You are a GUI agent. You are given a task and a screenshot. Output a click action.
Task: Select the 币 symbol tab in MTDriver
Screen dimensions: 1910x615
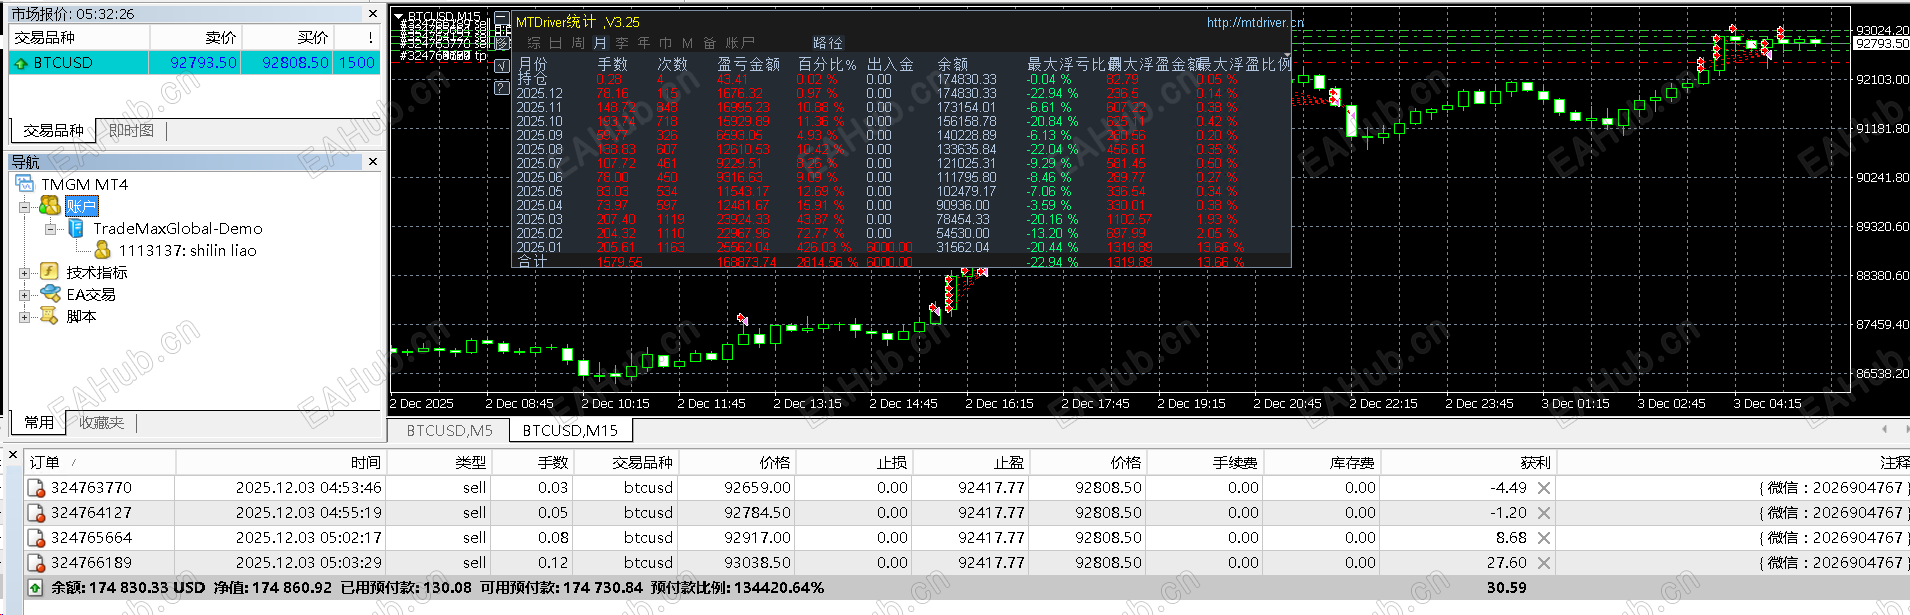click(666, 43)
